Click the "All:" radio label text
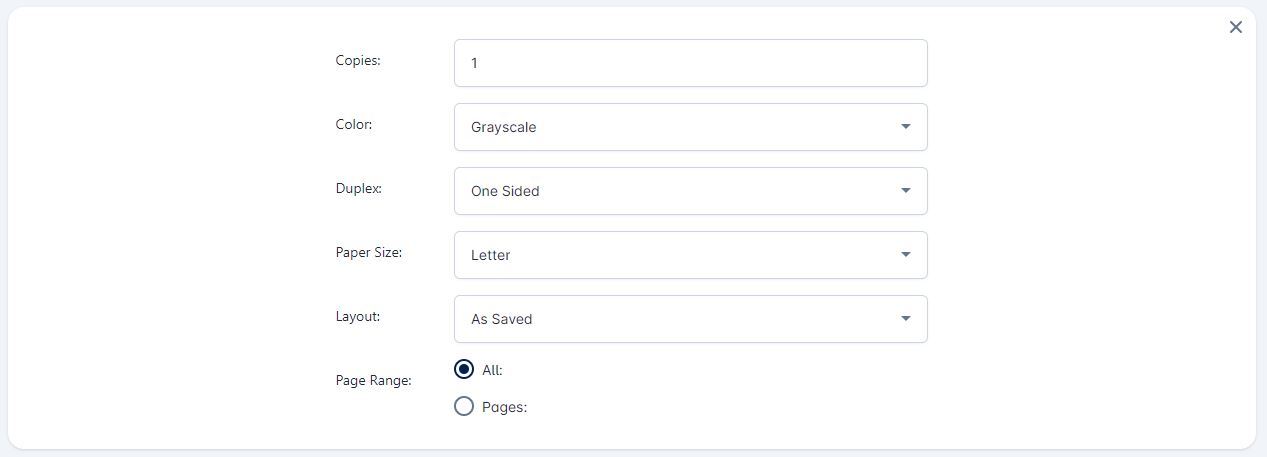This screenshot has height=457, width=1267. click(492, 370)
